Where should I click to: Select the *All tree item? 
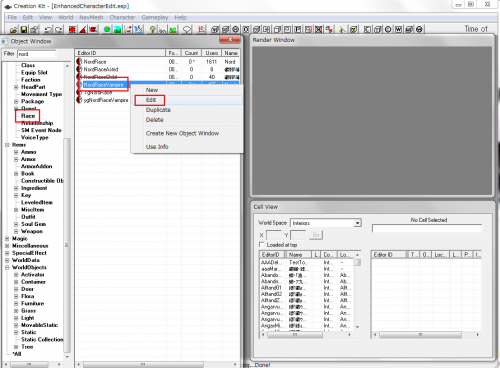point(17,354)
